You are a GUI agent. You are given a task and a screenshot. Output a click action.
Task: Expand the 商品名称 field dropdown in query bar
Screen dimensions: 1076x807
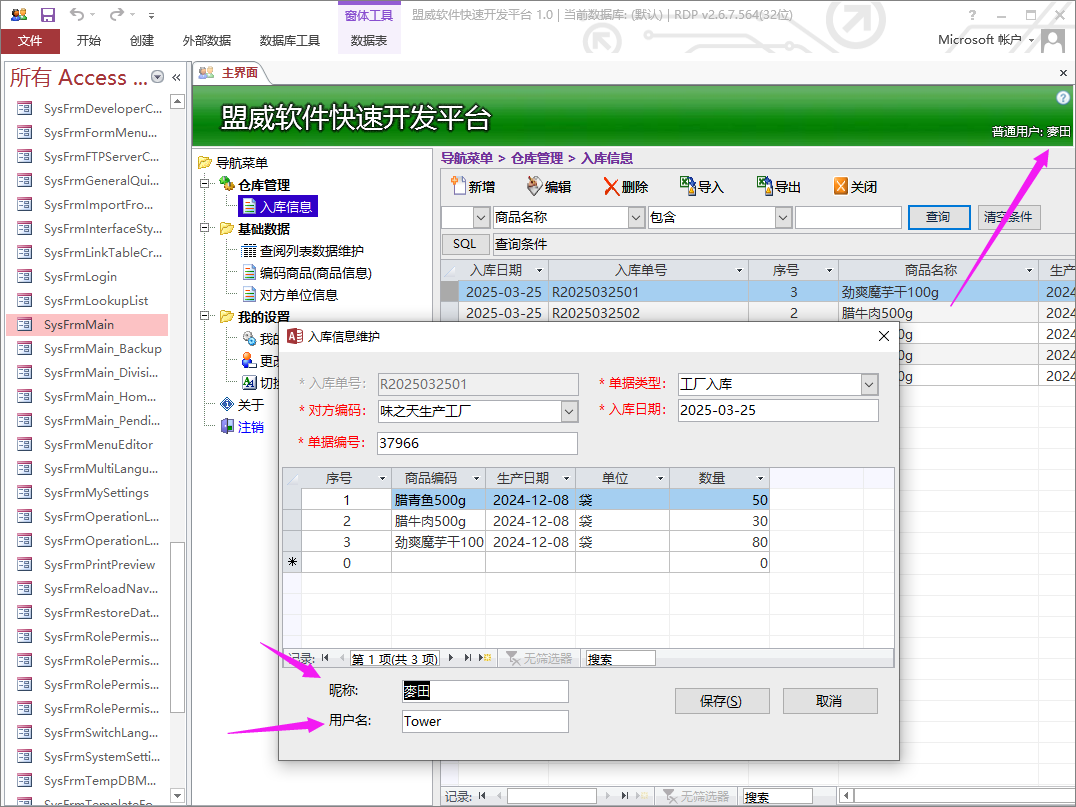pyautogui.click(x=636, y=217)
